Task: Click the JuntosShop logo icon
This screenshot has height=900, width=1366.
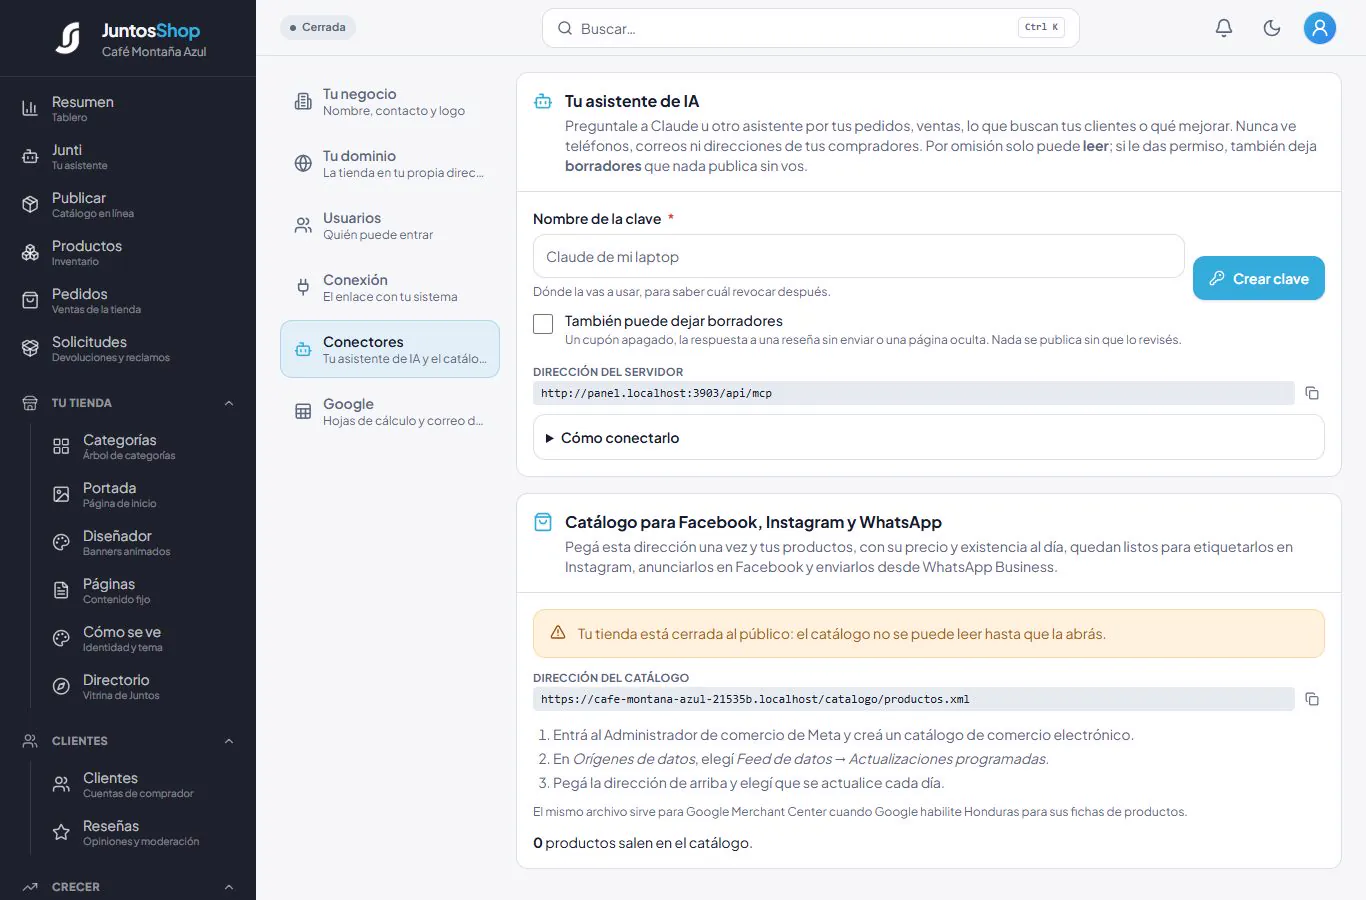Action: point(68,38)
